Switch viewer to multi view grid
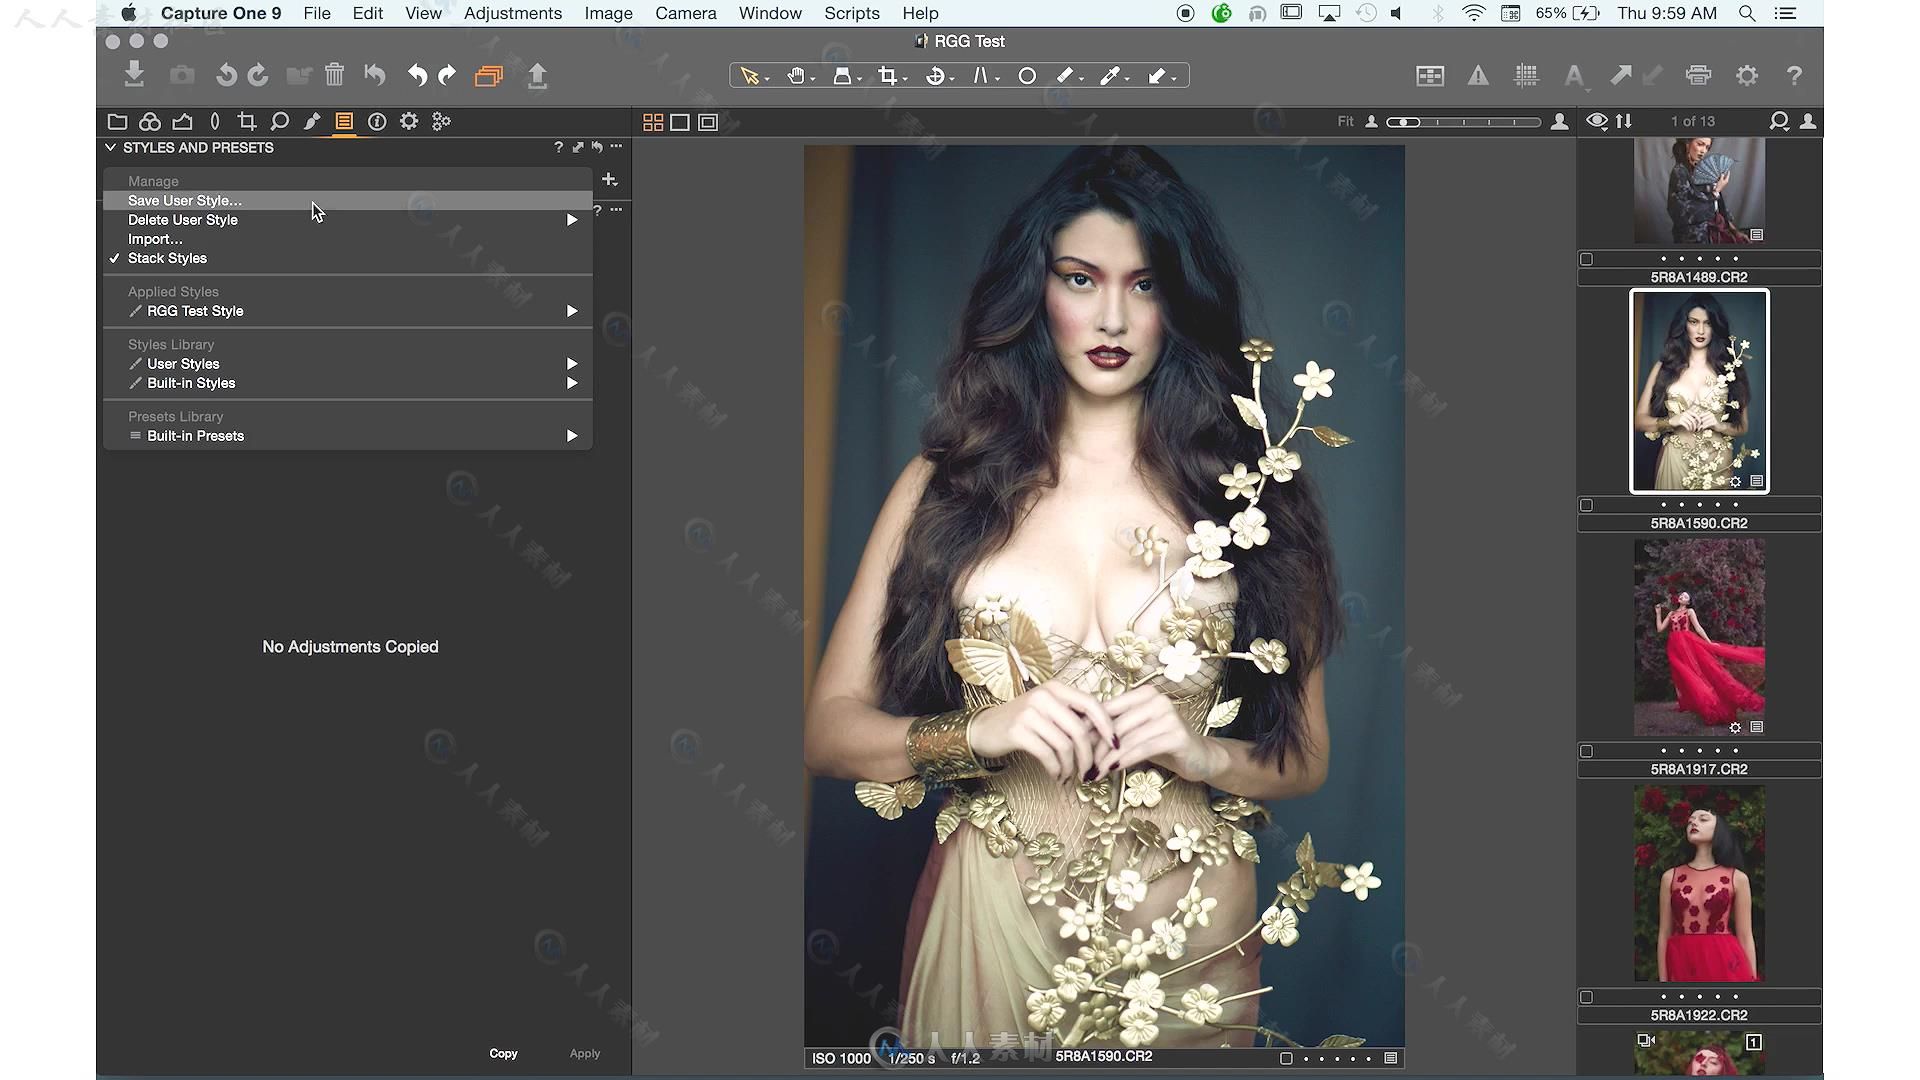 point(653,122)
